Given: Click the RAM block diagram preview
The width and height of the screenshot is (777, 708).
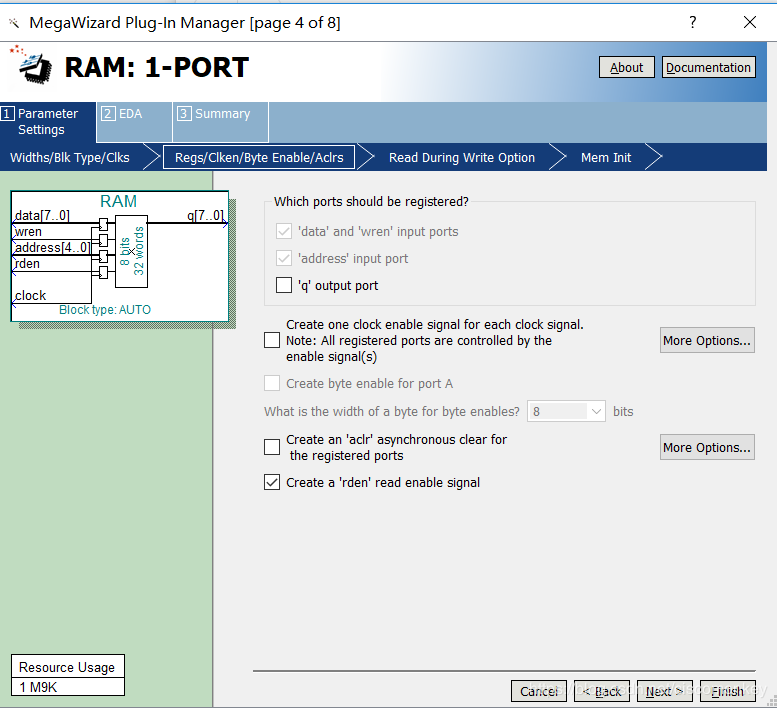Looking at the screenshot, I should click(x=120, y=256).
